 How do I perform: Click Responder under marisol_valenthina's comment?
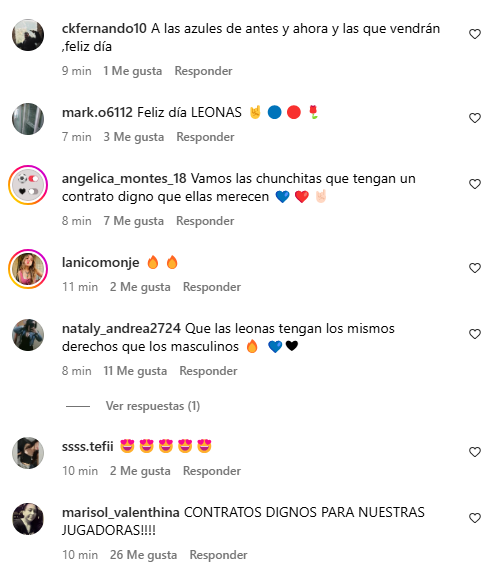click(x=218, y=555)
